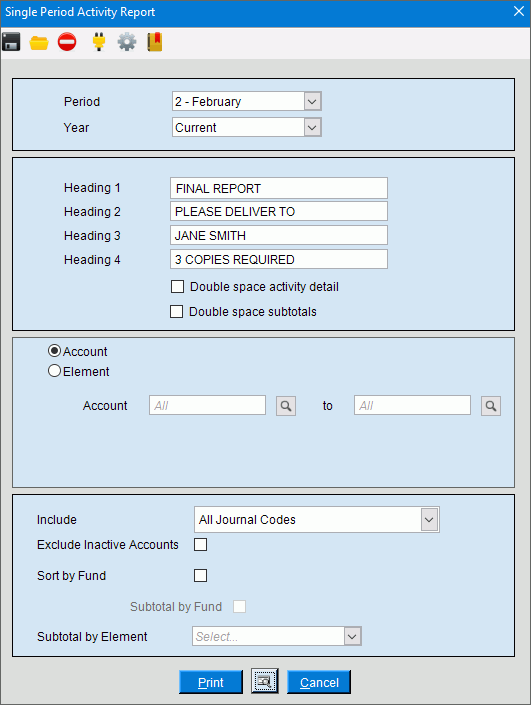This screenshot has height=705, width=531.
Task: Click the magnifier beside first Account field
Action: coord(286,406)
